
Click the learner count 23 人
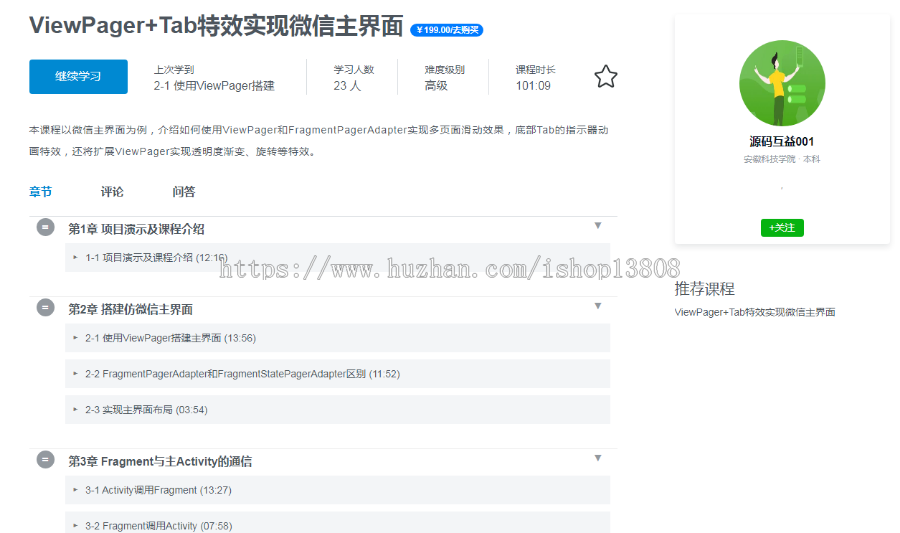[x=347, y=85]
